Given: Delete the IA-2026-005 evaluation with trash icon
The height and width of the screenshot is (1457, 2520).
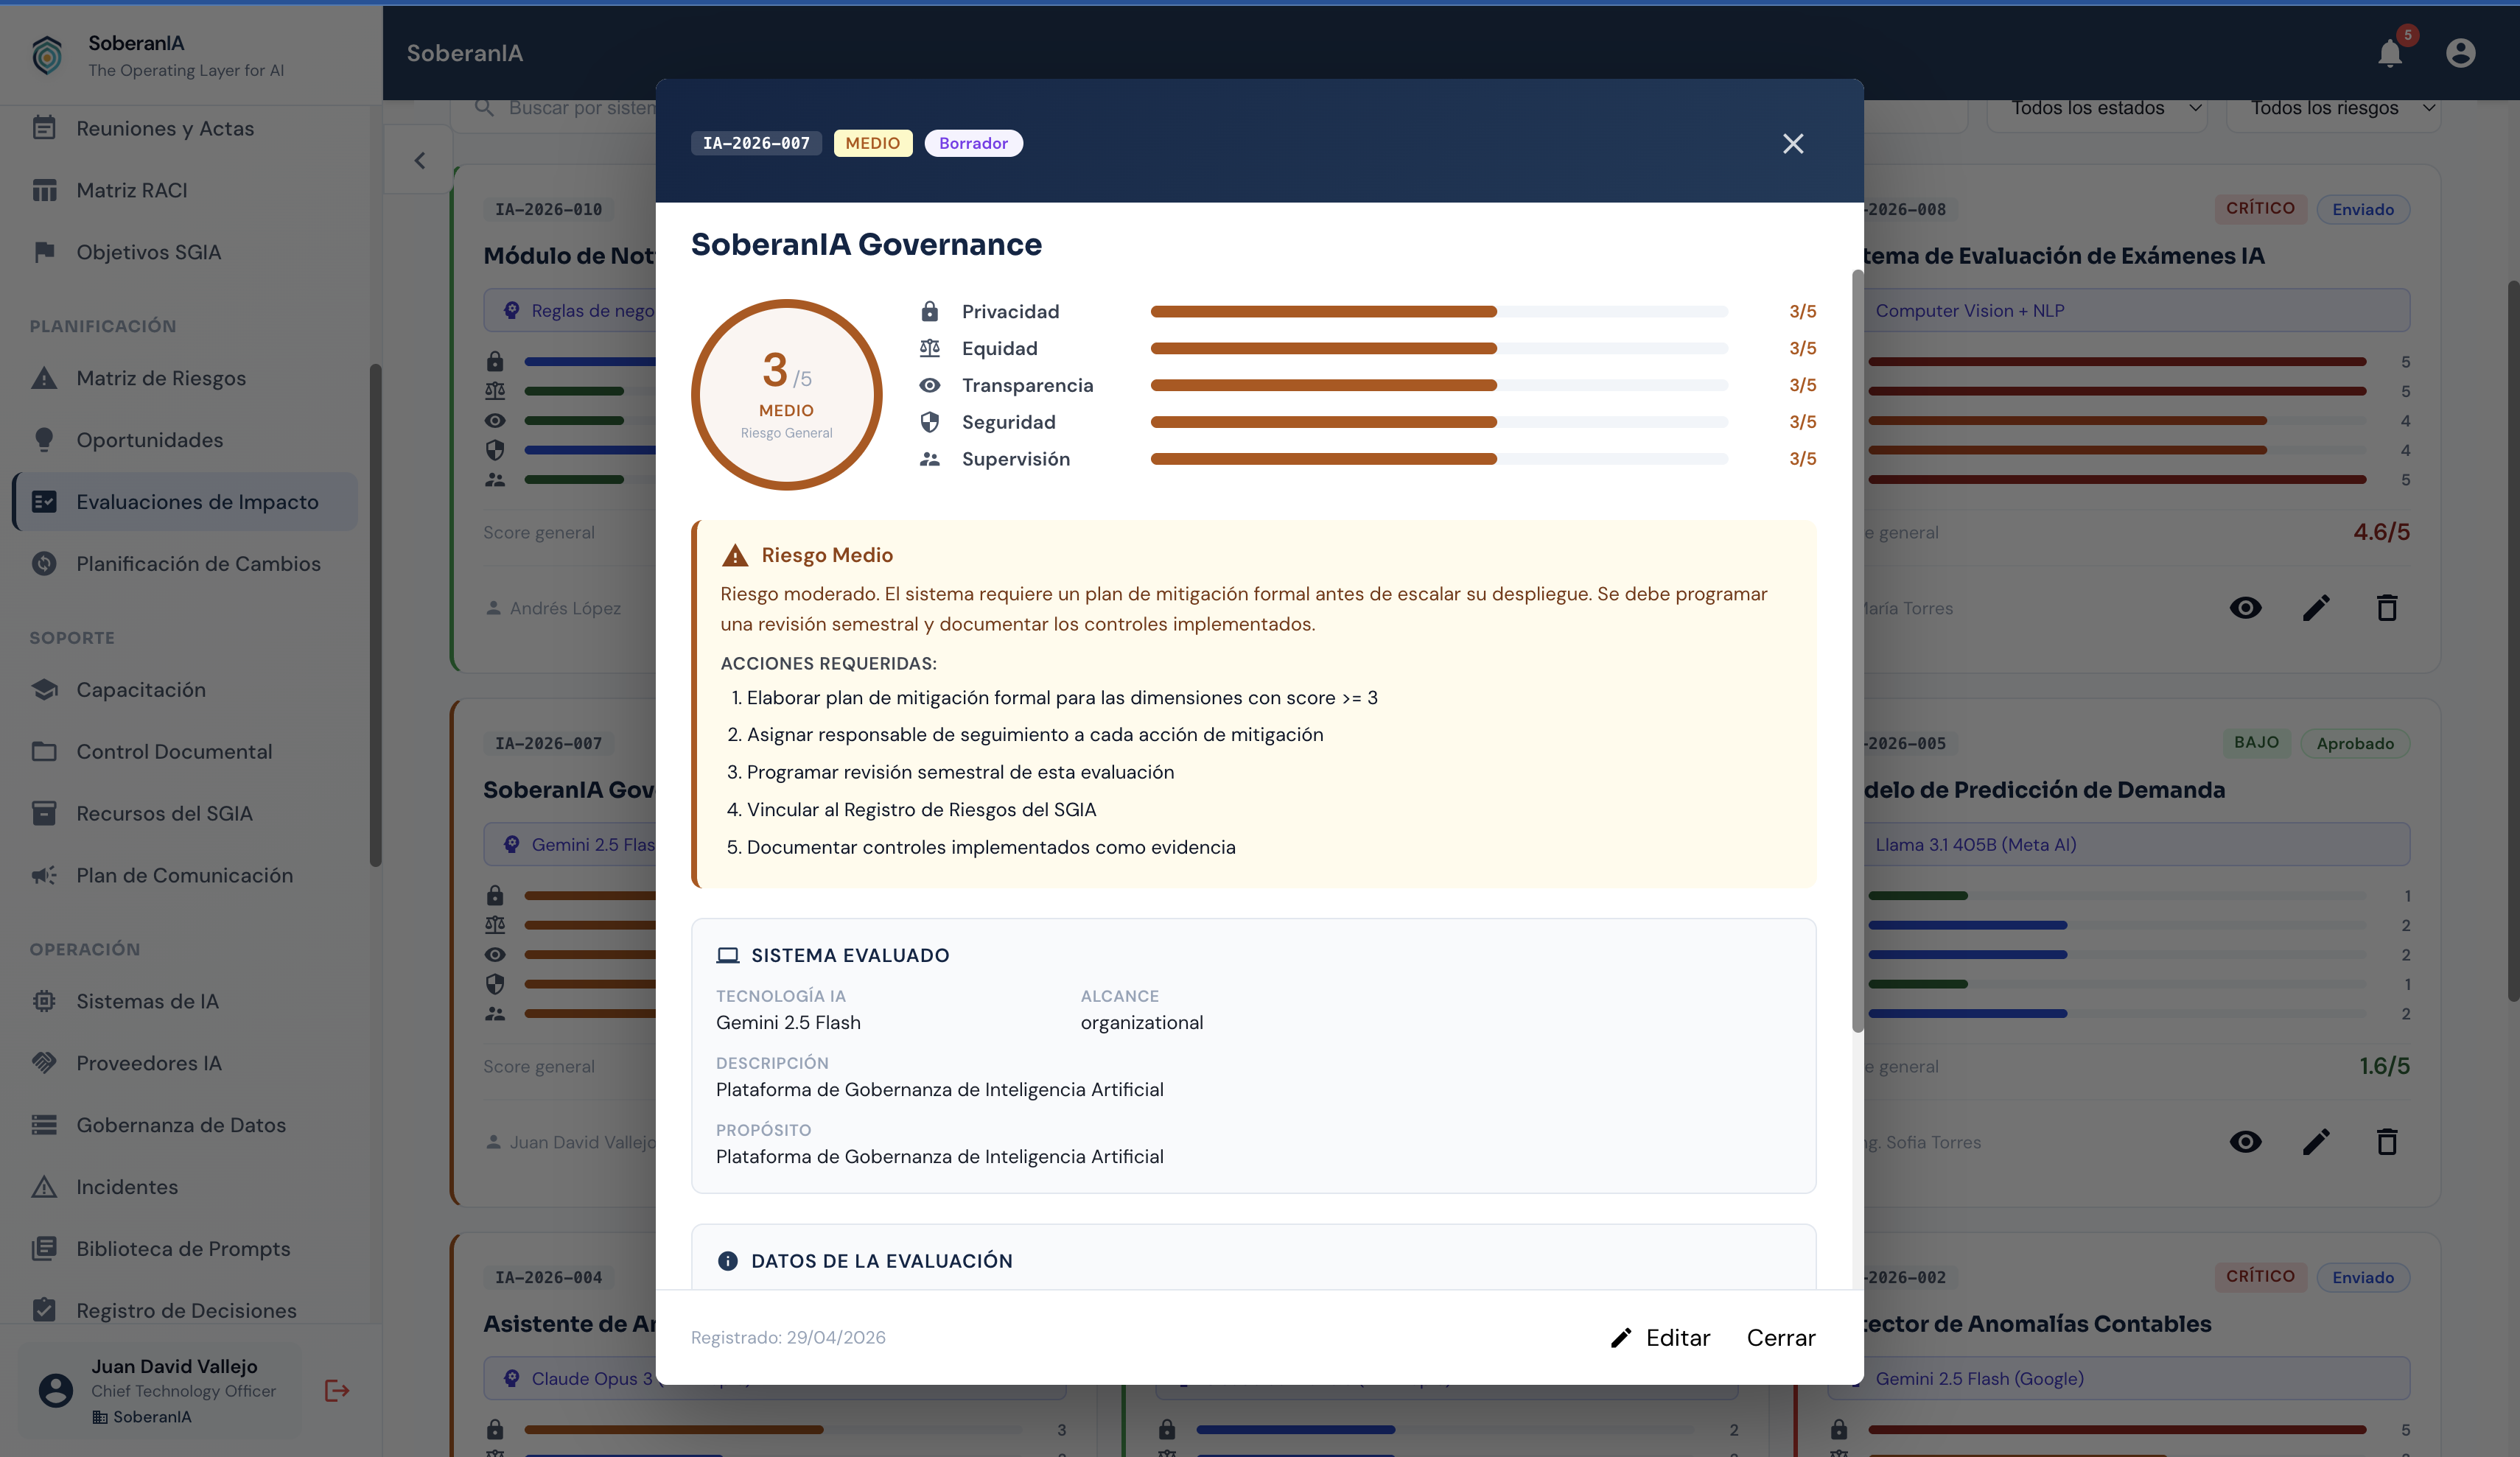Looking at the screenshot, I should 2387,1141.
